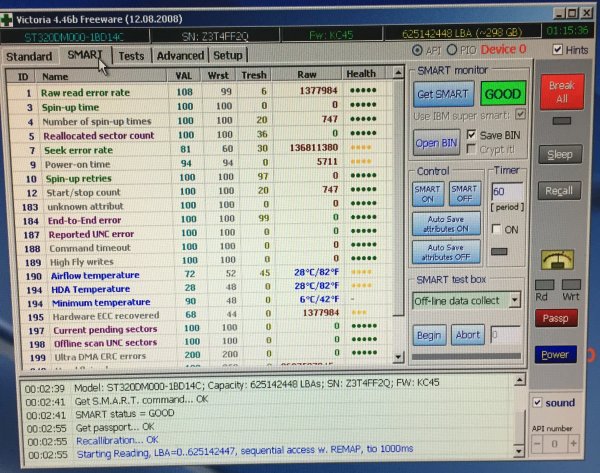This screenshot has width=600, height=473.
Task: Click the Rd indicator box
Action: [x=545, y=284]
